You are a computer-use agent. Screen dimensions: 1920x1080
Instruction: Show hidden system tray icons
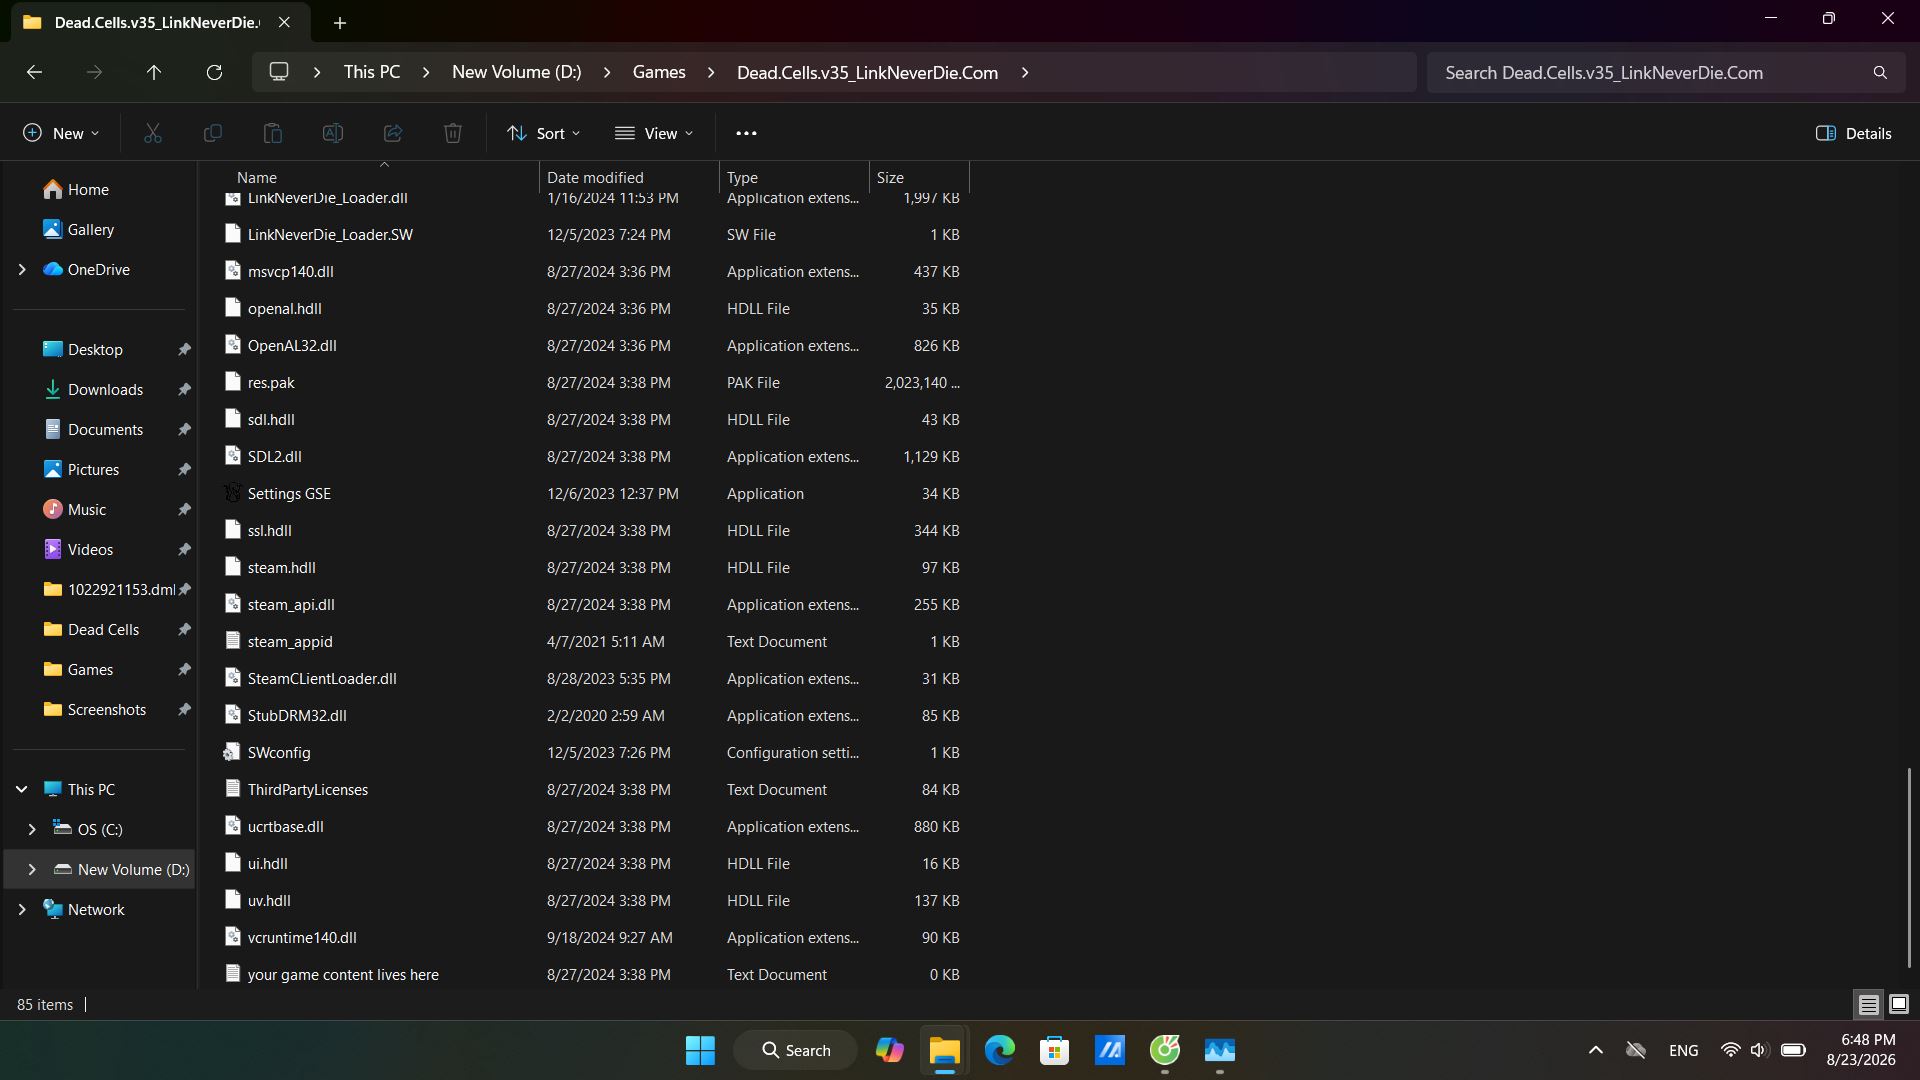tap(1596, 1050)
